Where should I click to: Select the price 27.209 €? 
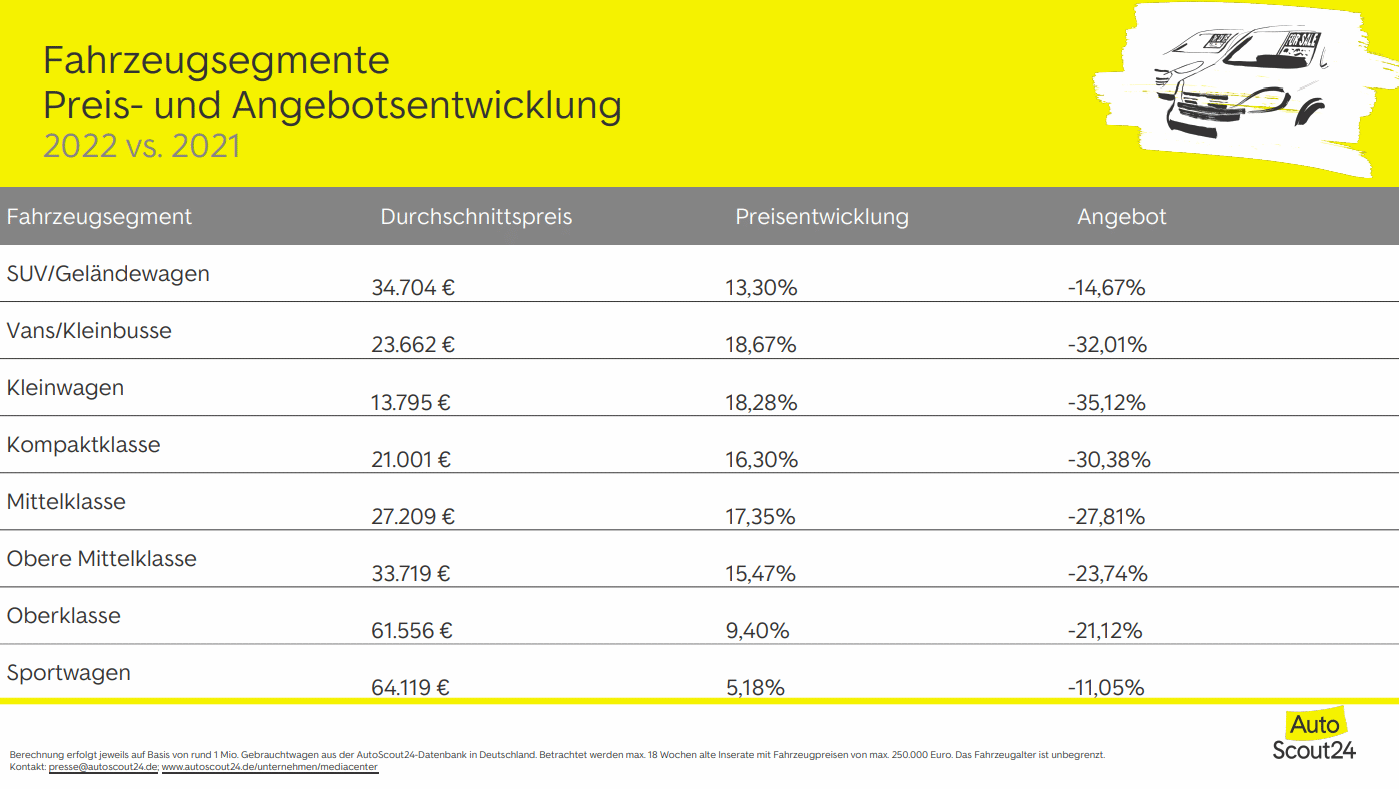[413, 517]
